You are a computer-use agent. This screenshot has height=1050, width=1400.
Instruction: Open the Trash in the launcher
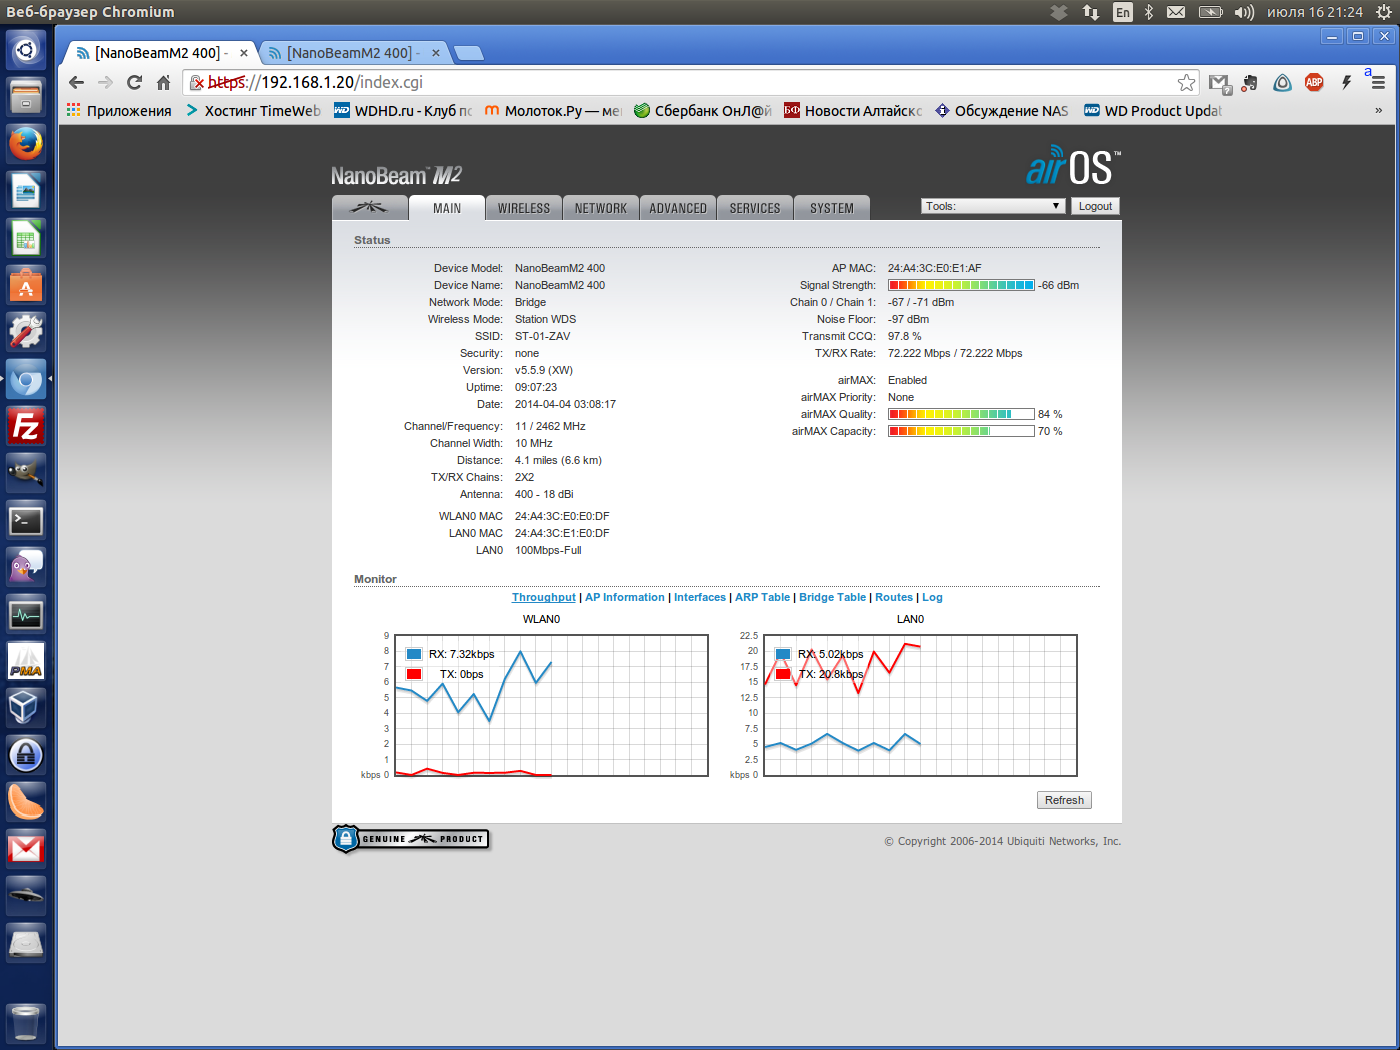tap(26, 1024)
